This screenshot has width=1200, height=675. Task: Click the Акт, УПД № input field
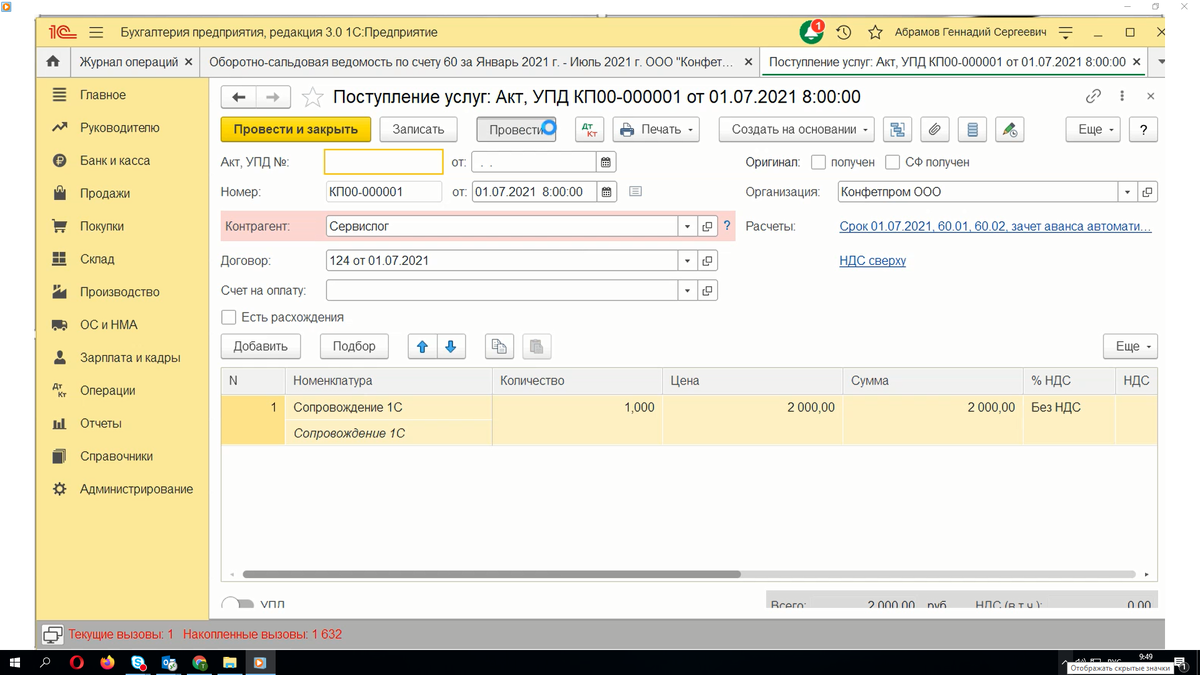[x=384, y=162]
